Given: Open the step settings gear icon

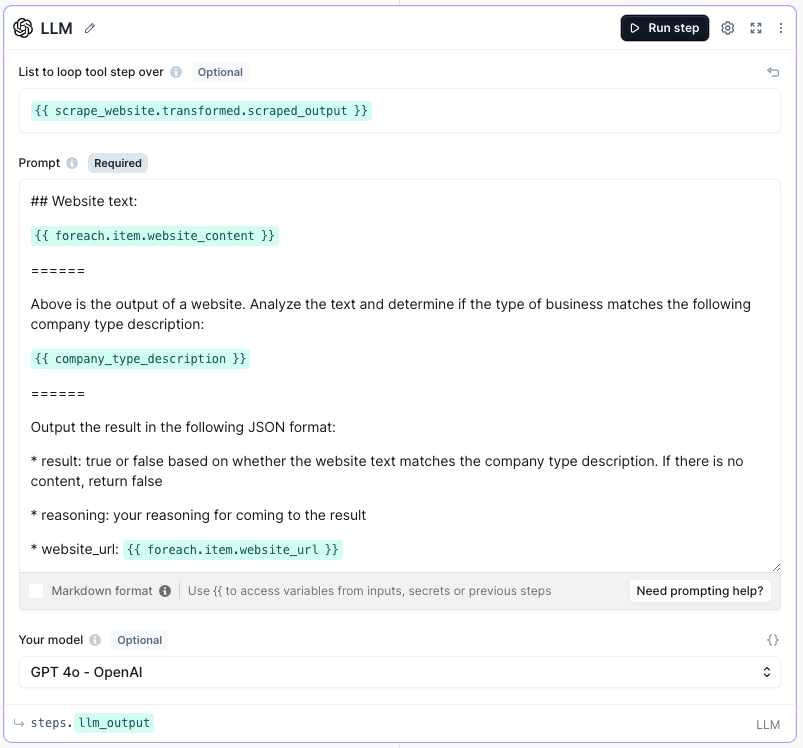Looking at the screenshot, I should click(x=728, y=28).
